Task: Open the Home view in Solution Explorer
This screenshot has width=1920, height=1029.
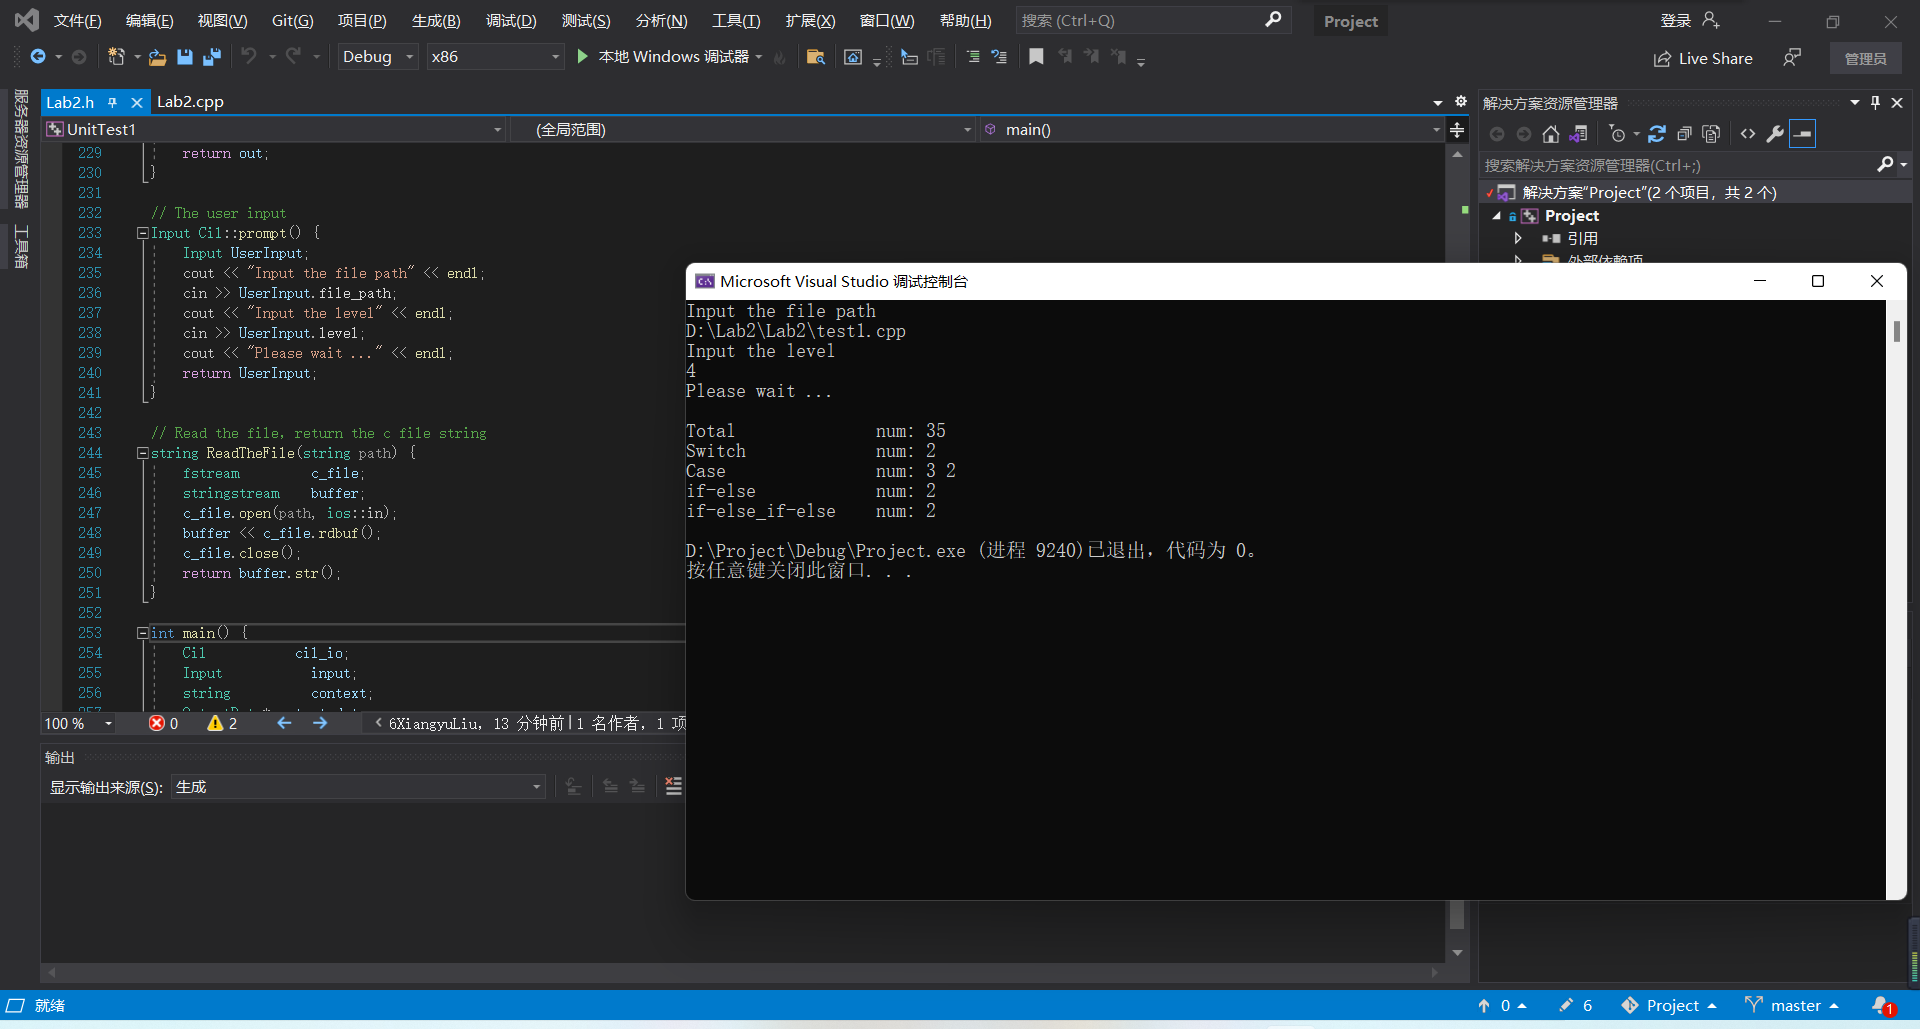Action: [1551, 133]
